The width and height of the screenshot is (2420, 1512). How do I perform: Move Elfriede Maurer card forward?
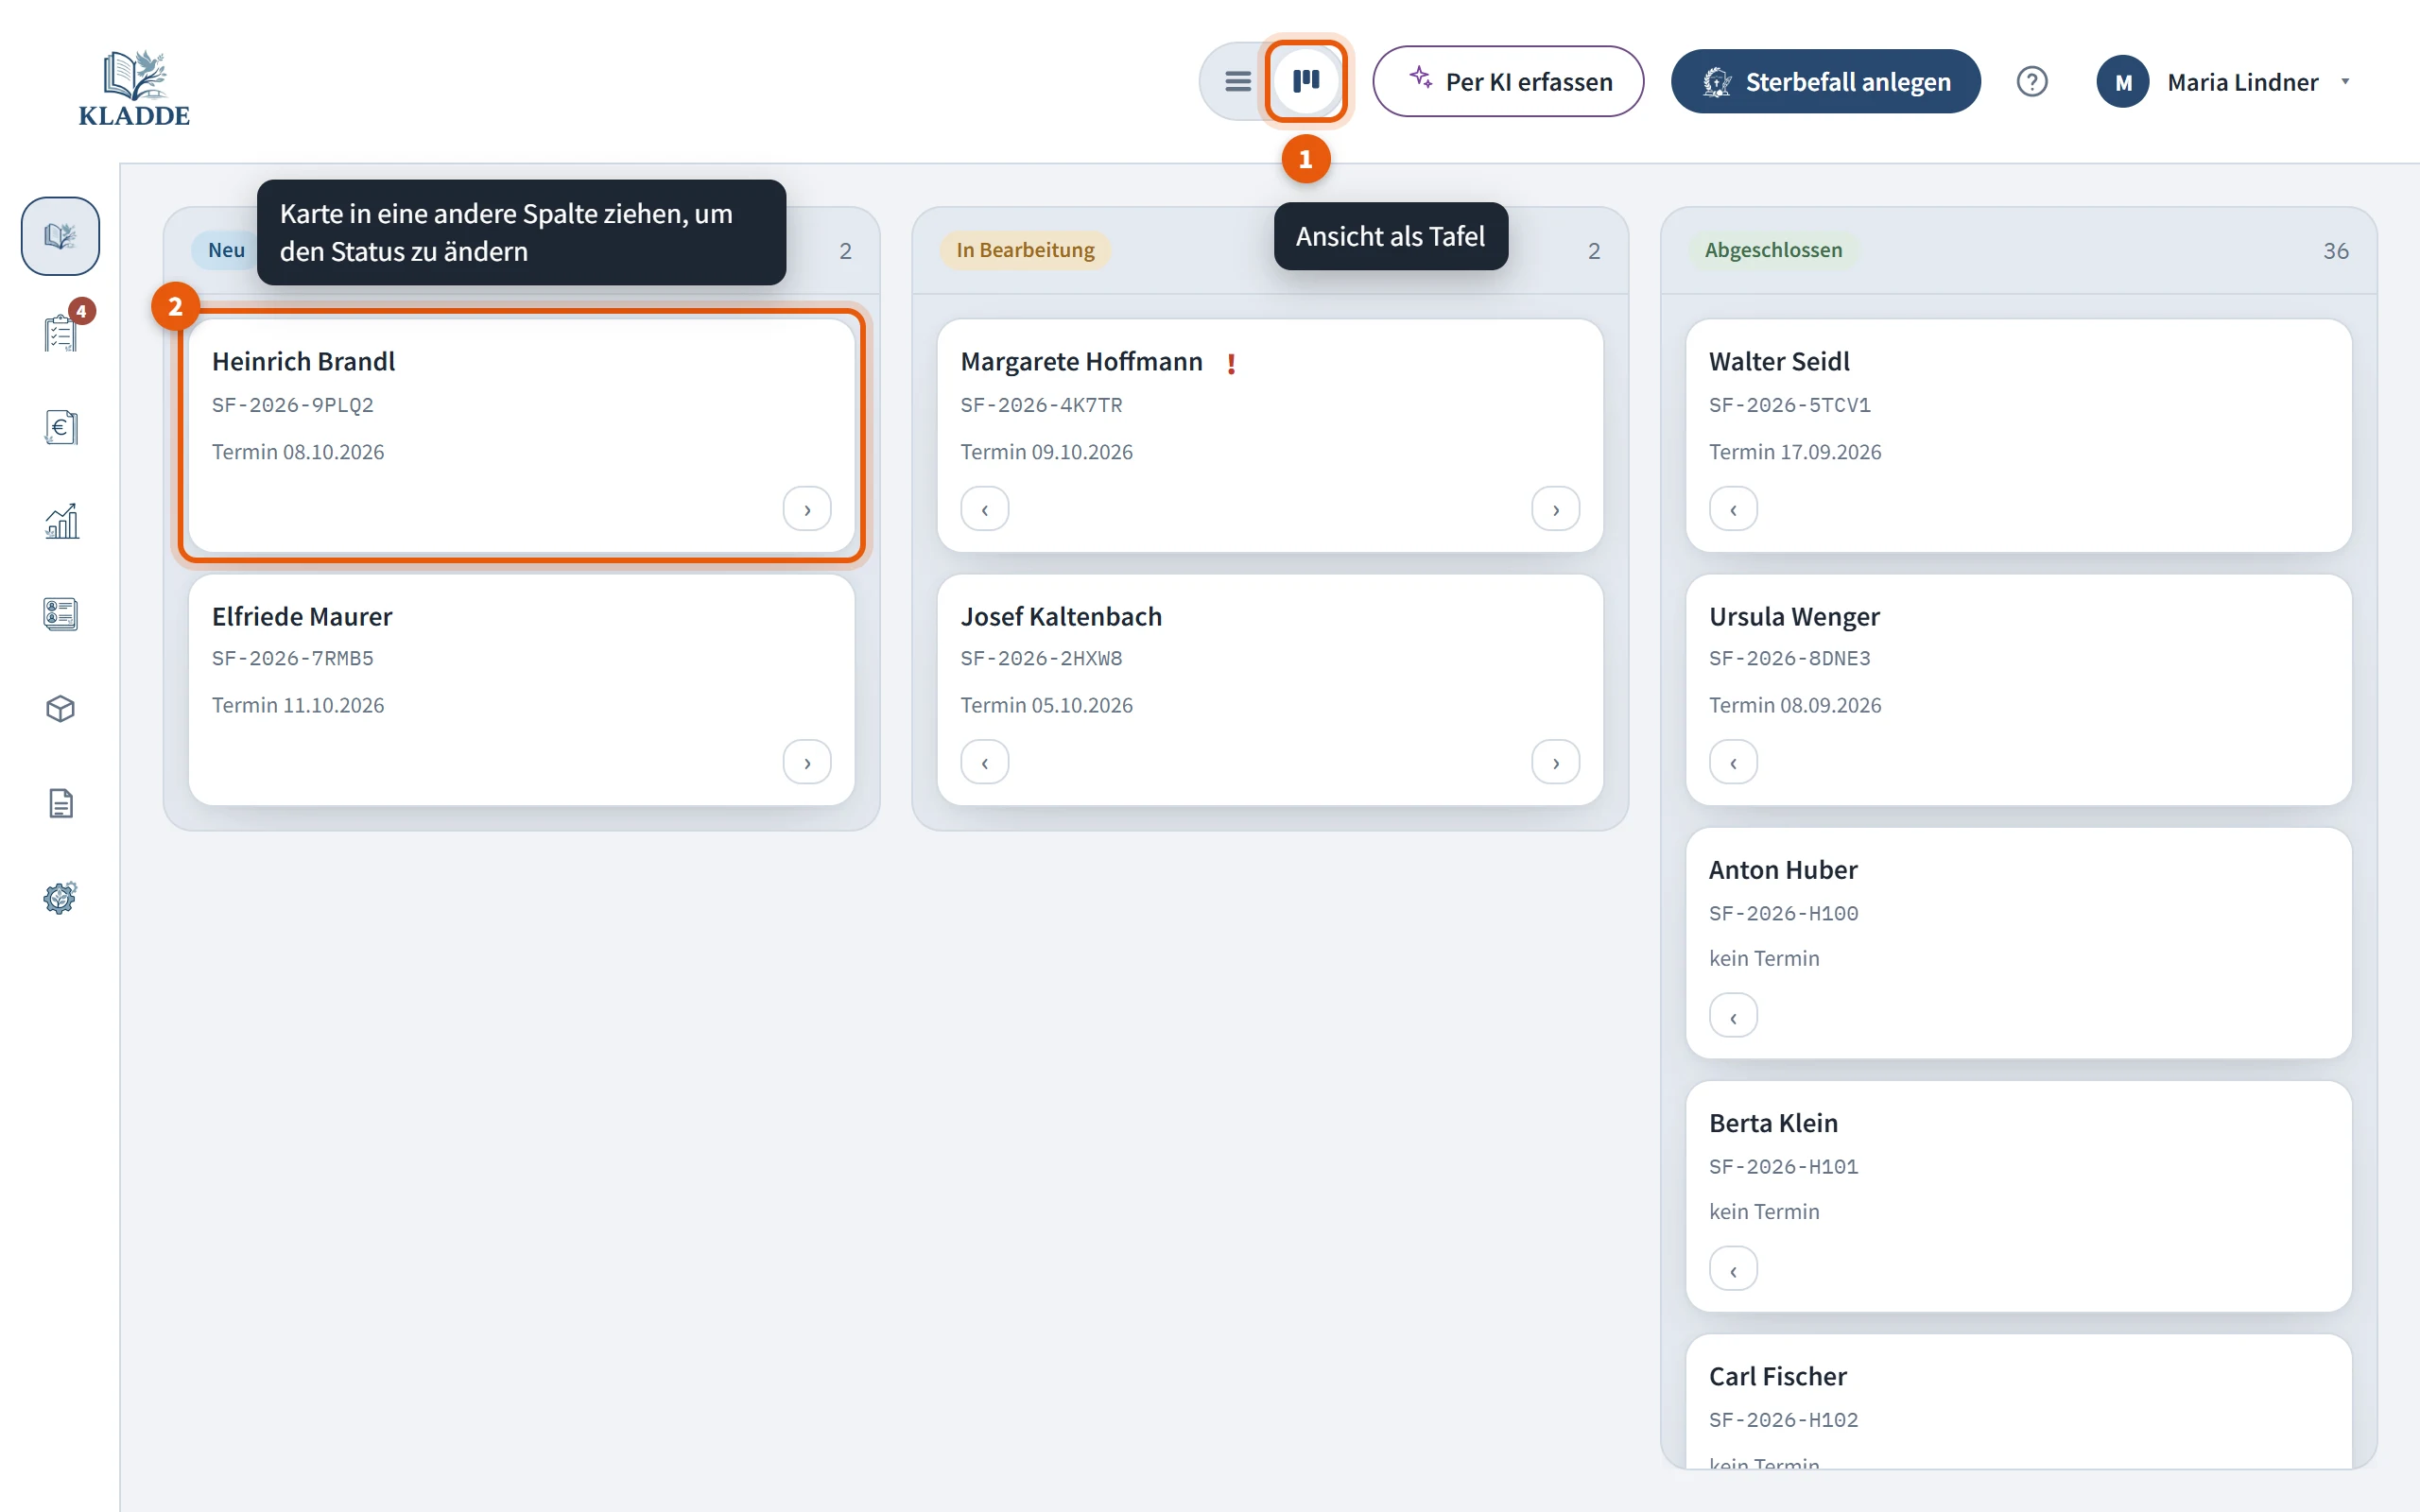click(x=807, y=762)
